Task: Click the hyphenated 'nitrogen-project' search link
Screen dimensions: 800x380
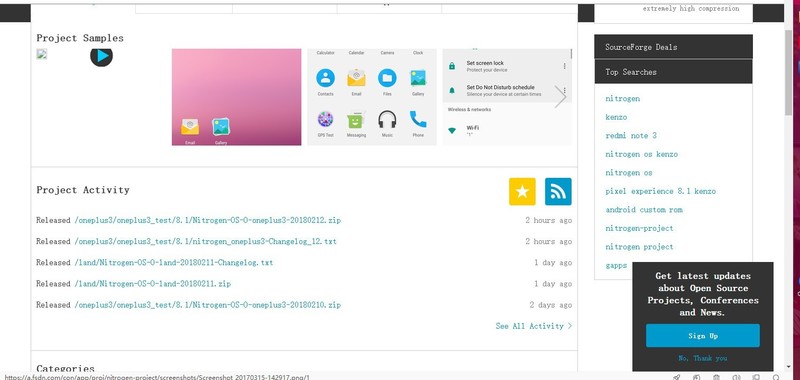Action: click(x=639, y=229)
